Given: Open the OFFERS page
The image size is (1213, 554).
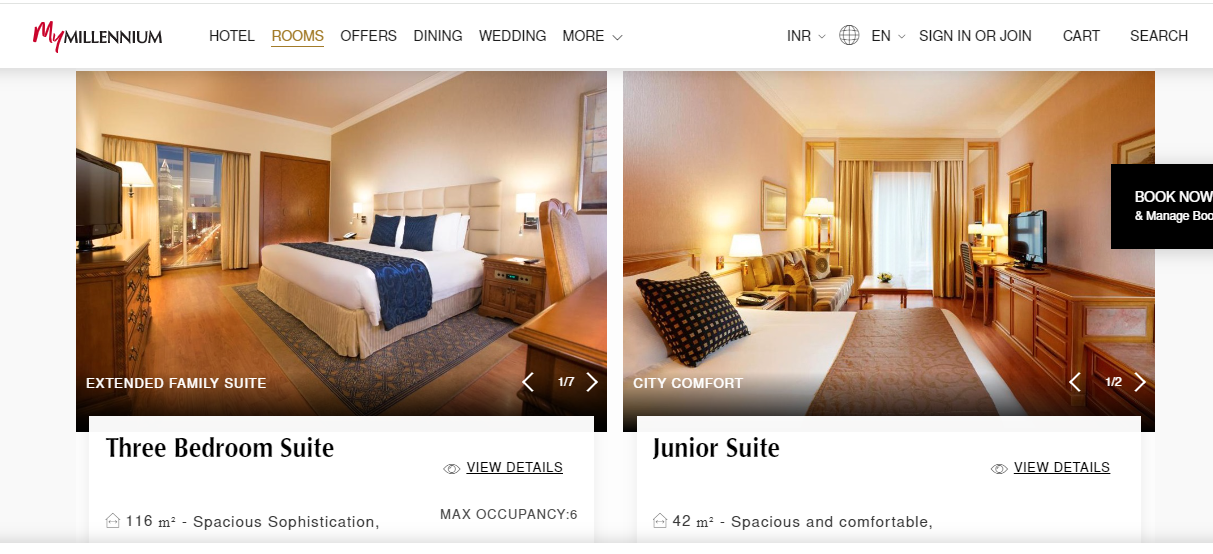Looking at the screenshot, I should [368, 36].
